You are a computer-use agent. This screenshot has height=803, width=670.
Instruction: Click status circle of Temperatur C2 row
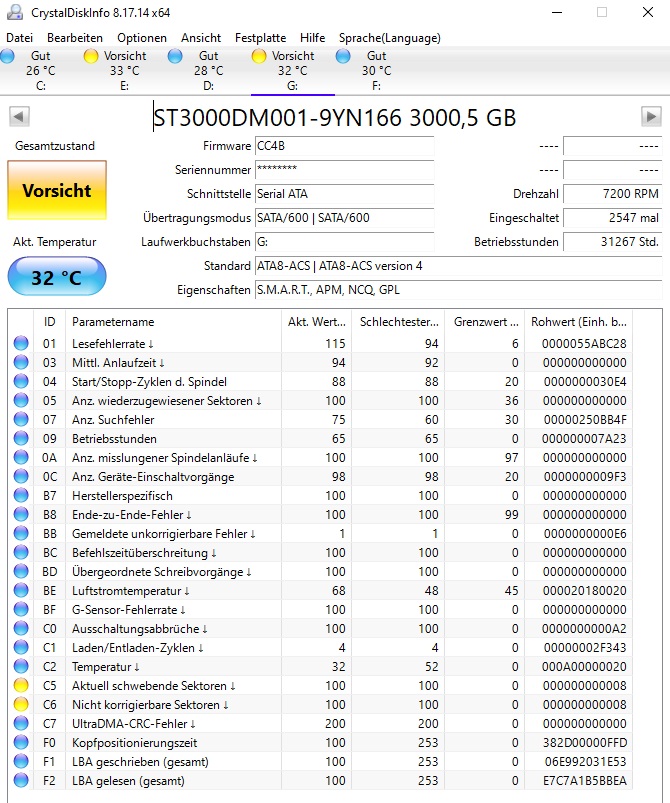coord(21,666)
